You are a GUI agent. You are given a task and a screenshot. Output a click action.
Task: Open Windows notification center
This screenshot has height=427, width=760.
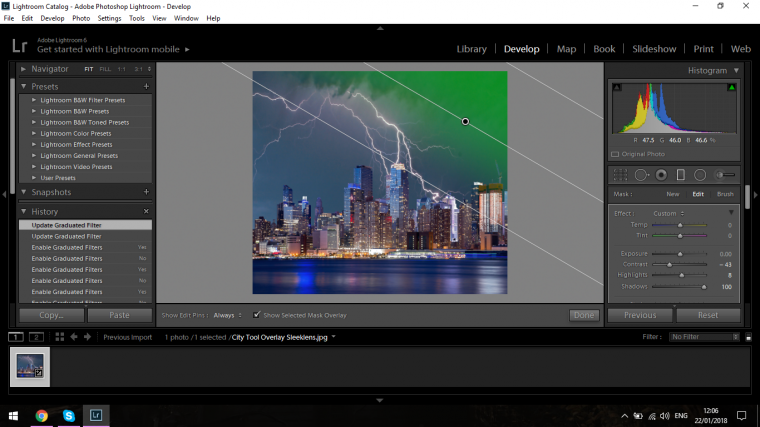tap(742, 415)
